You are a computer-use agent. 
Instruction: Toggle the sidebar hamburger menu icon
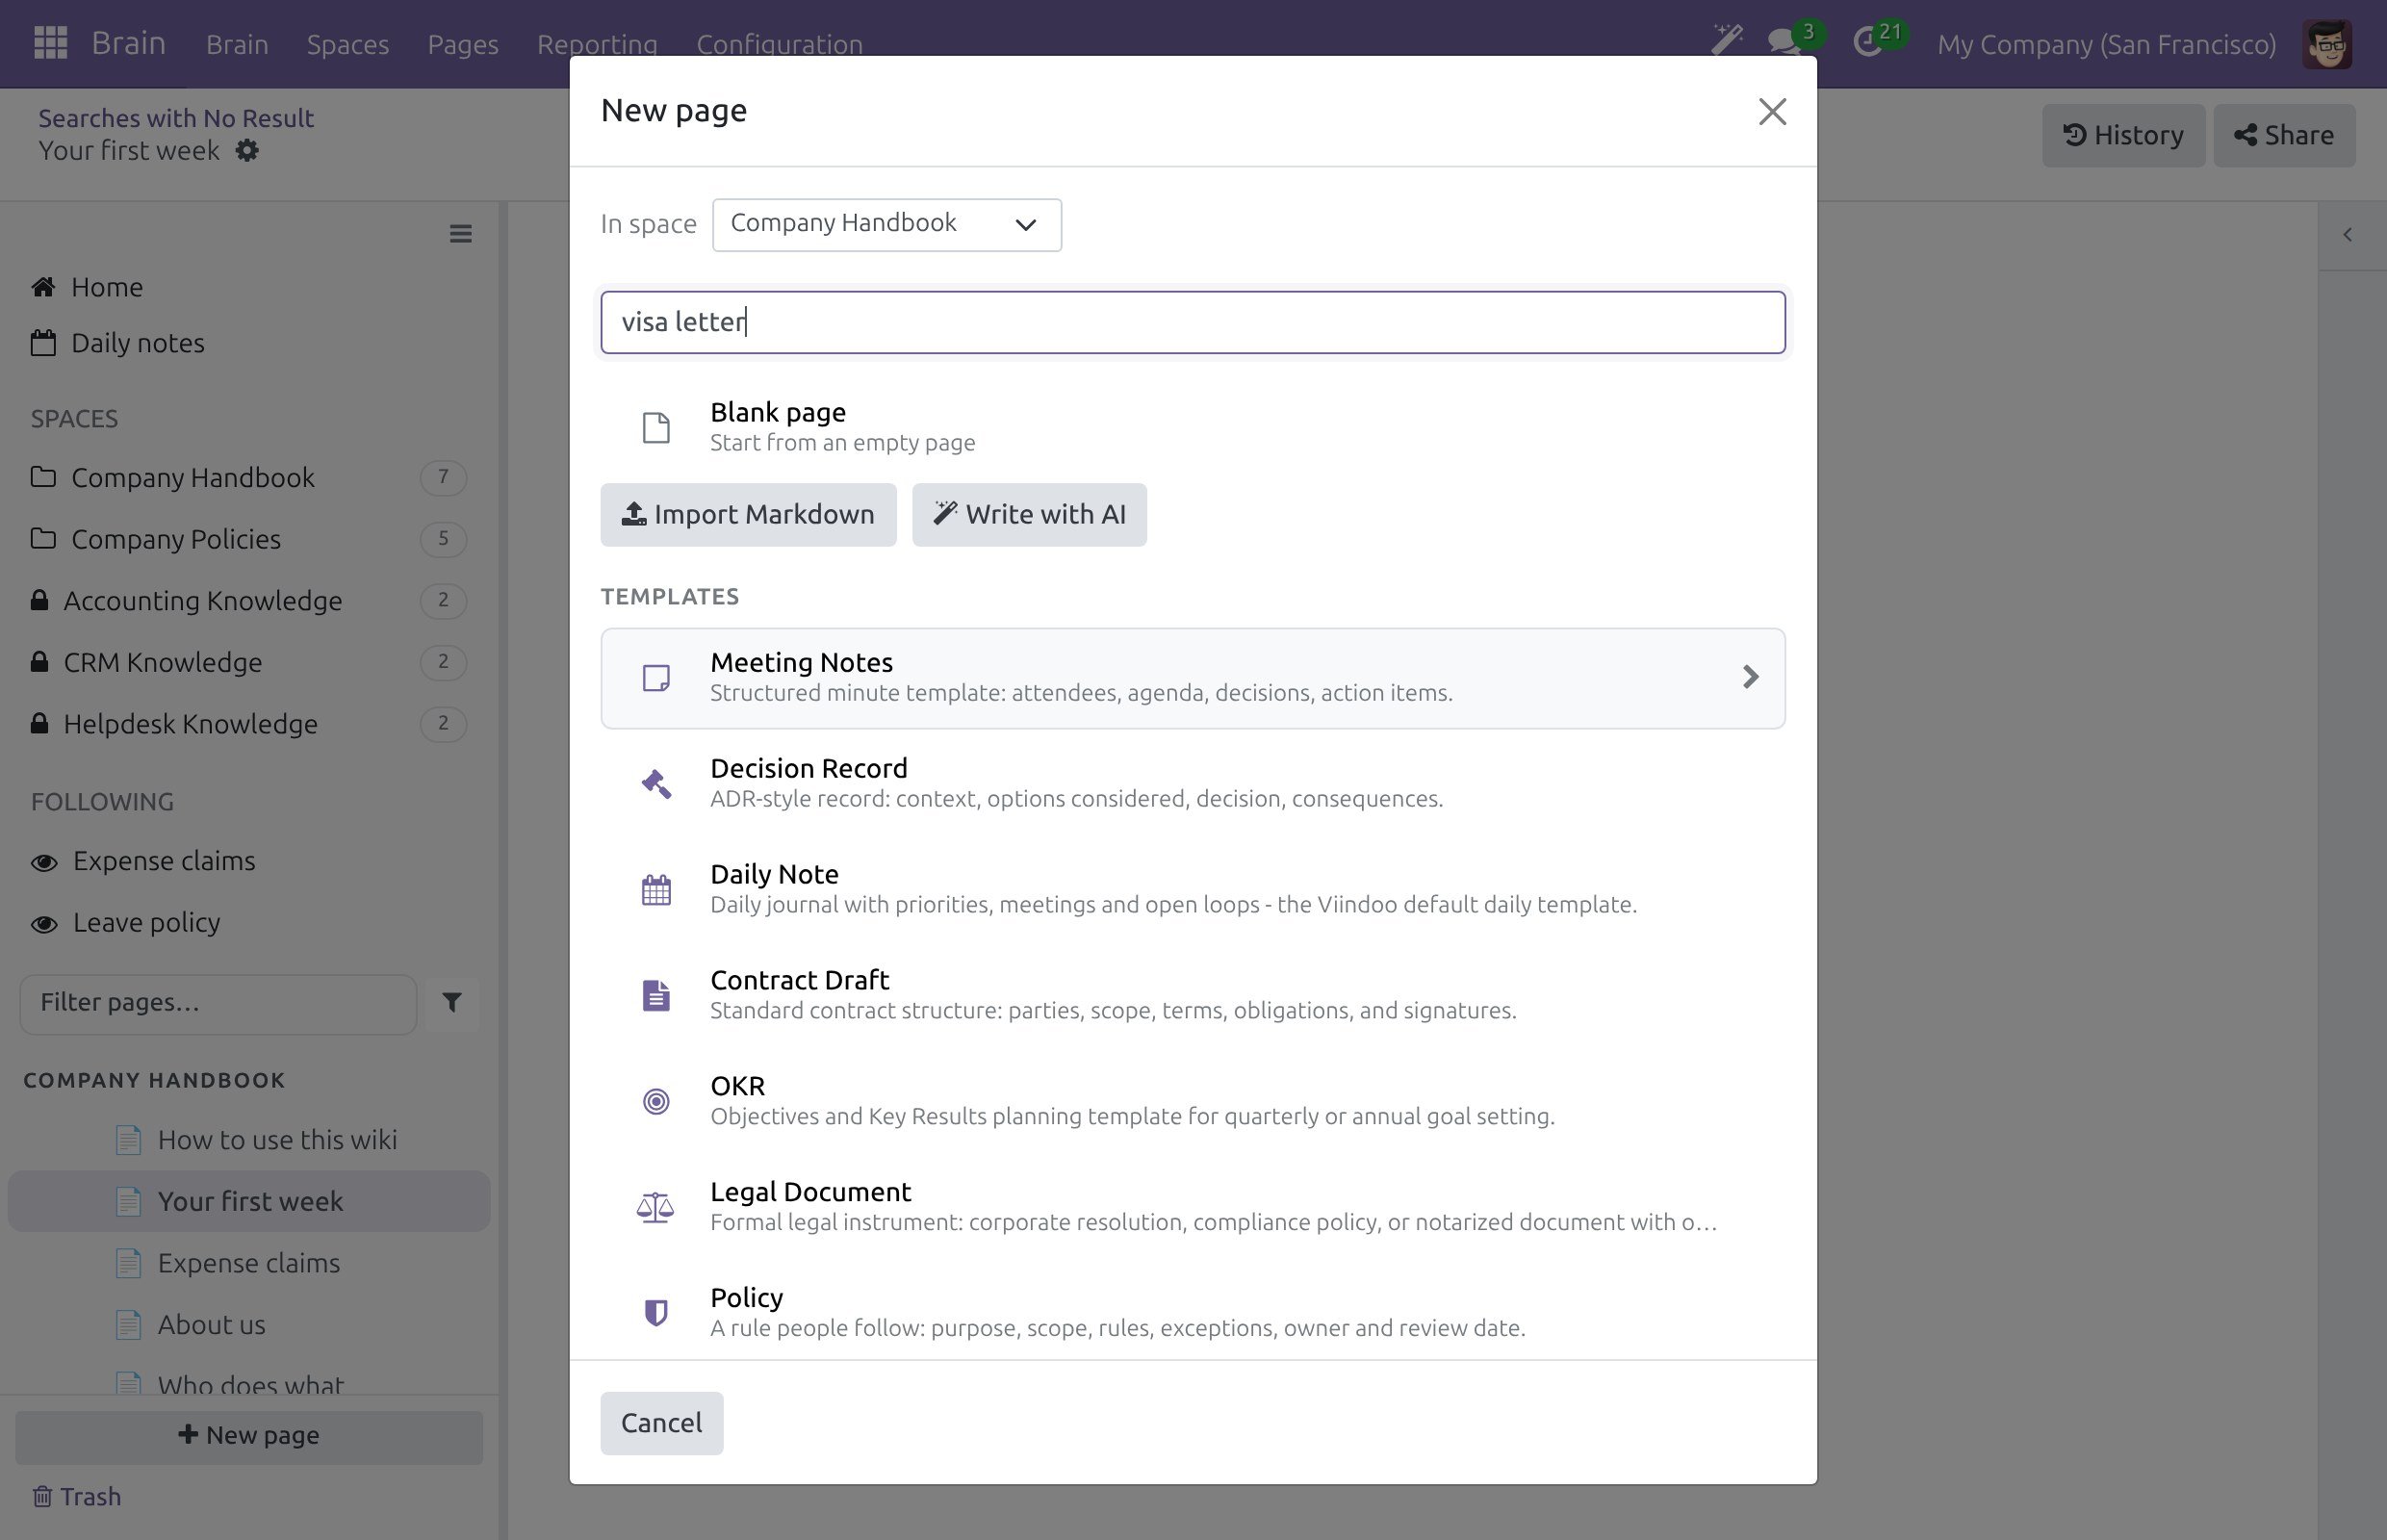coord(460,234)
